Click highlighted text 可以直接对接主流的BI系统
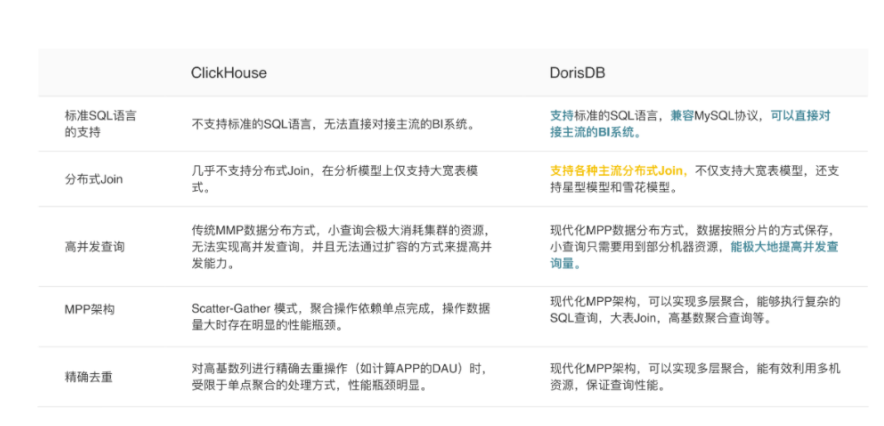 (x=690, y=124)
